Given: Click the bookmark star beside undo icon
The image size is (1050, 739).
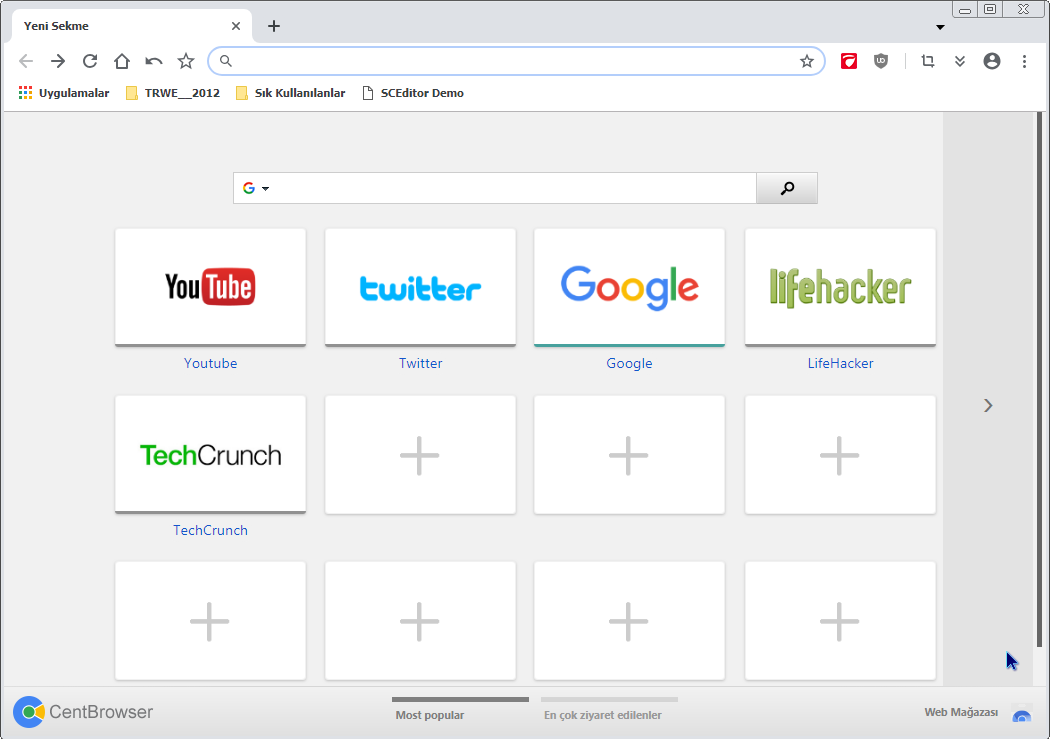Looking at the screenshot, I should (185, 62).
